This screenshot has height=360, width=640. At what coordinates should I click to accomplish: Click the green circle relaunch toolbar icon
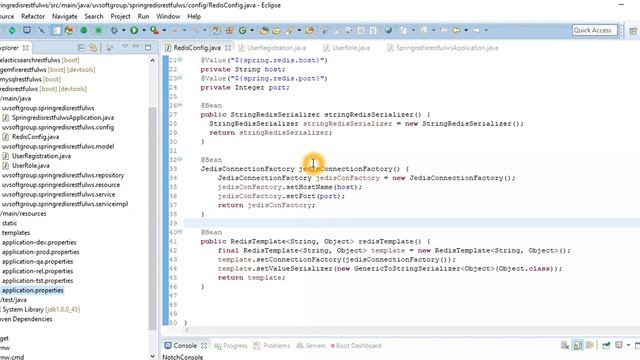tap(84, 30)
